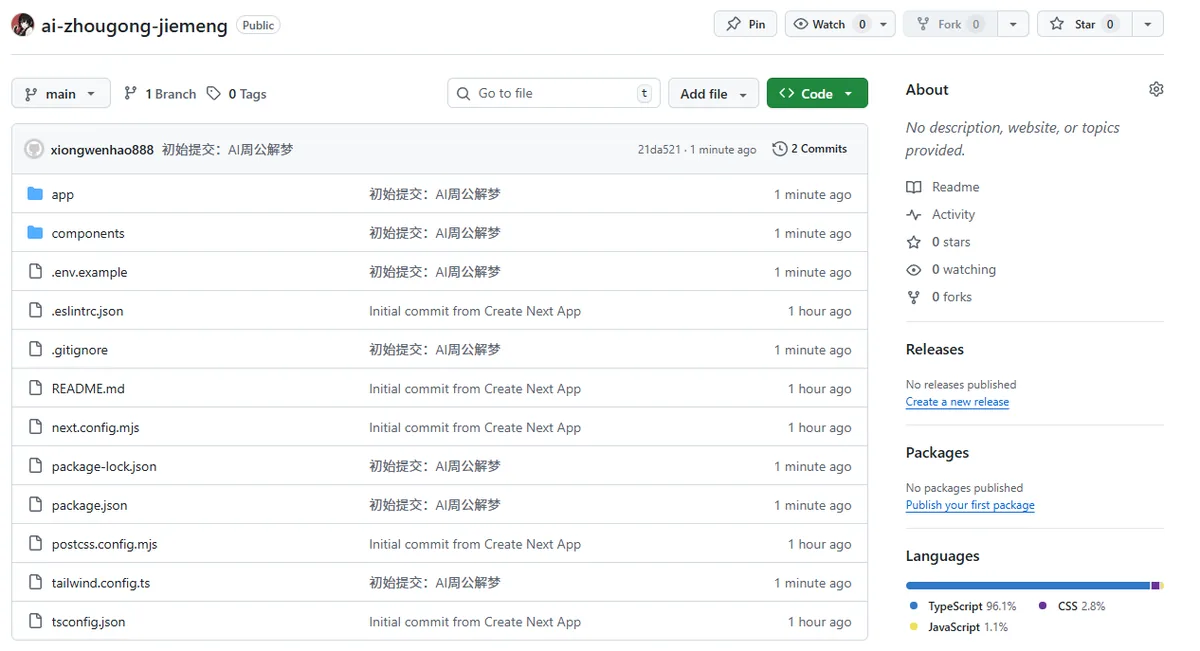Screen dimensions: 1200x651
Task: Expand the main branch selector
Action: pos(61,93)
